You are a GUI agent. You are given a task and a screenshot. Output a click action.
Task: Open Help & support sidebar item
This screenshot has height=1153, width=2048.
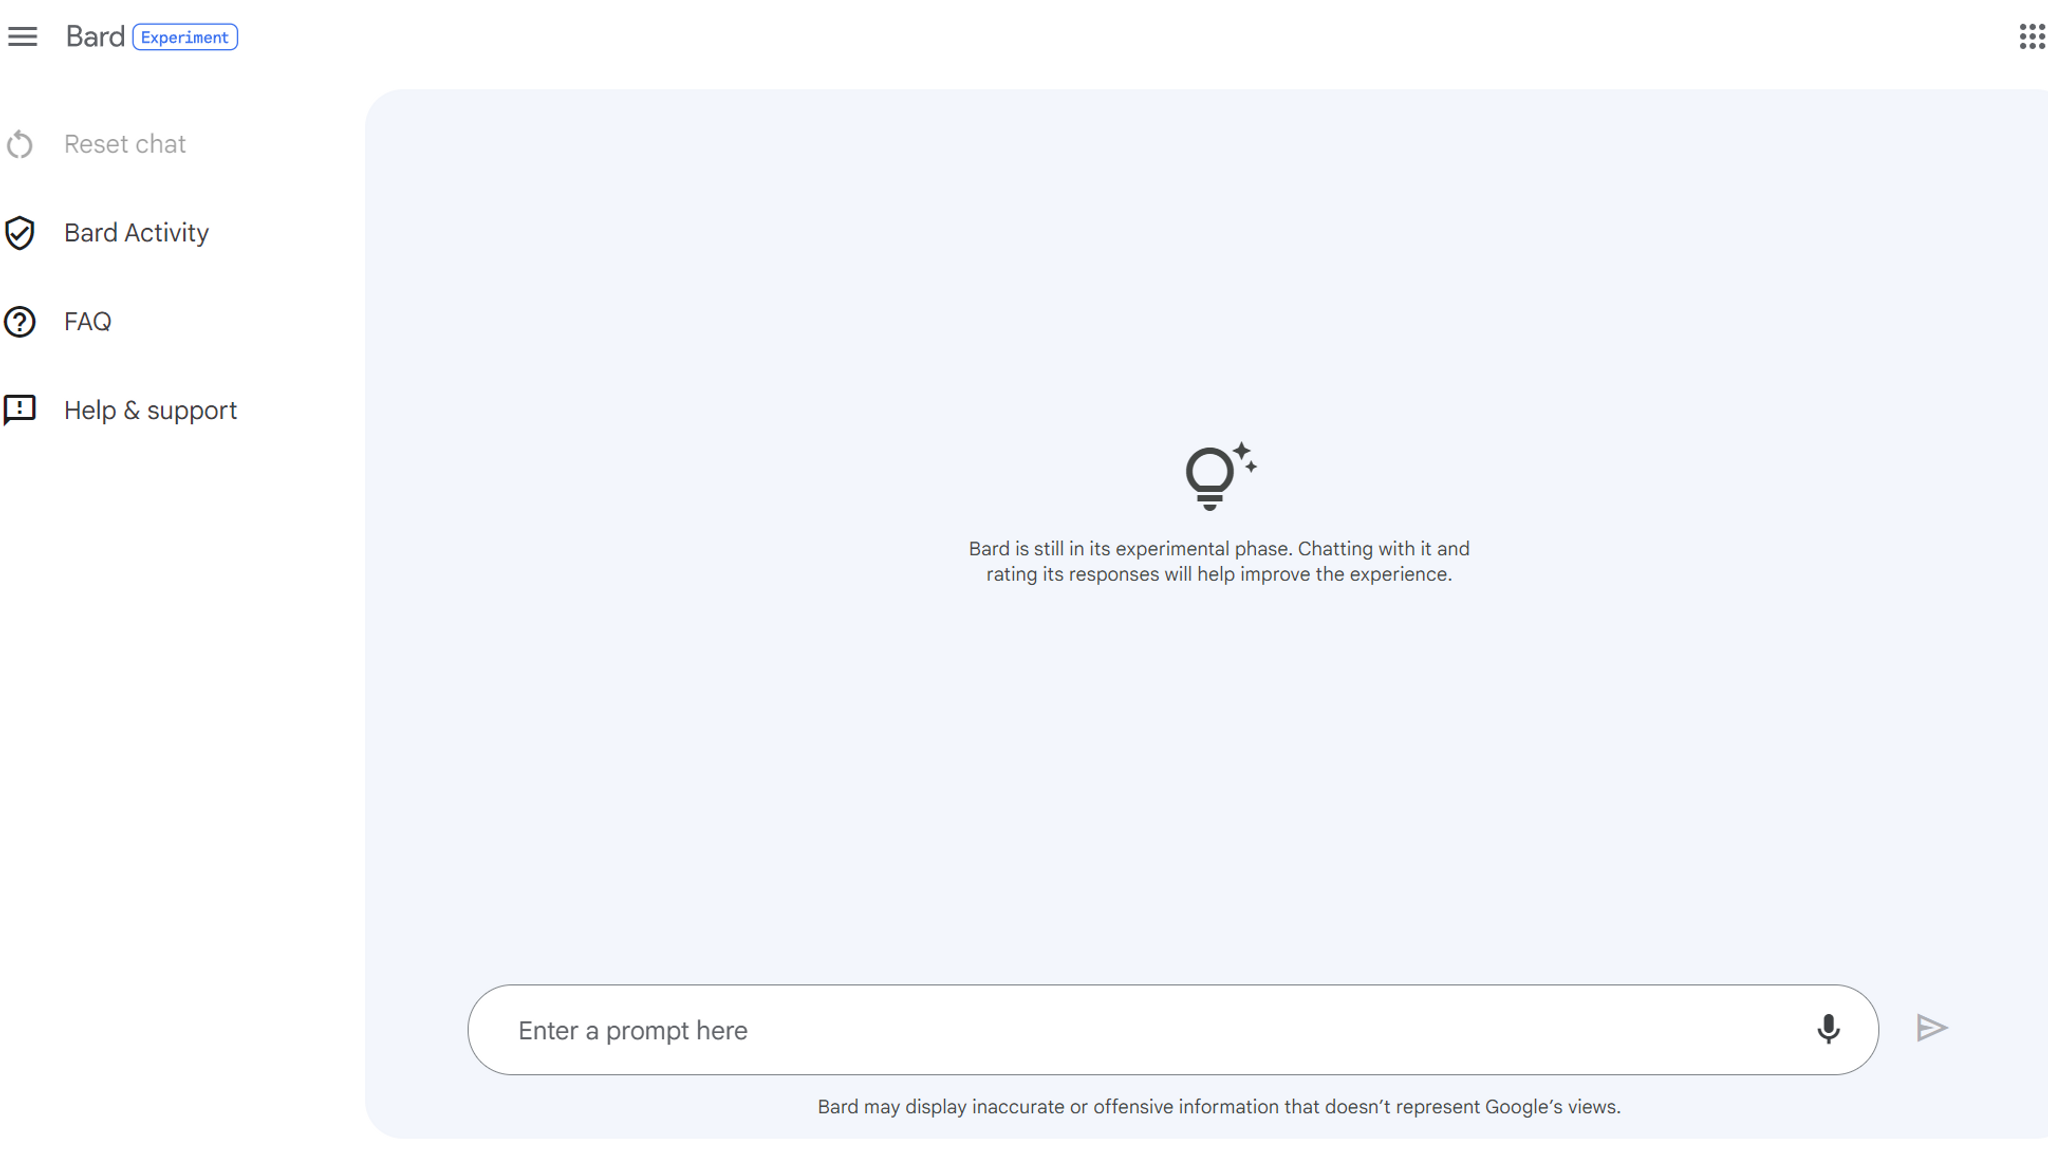coord(150,410)
